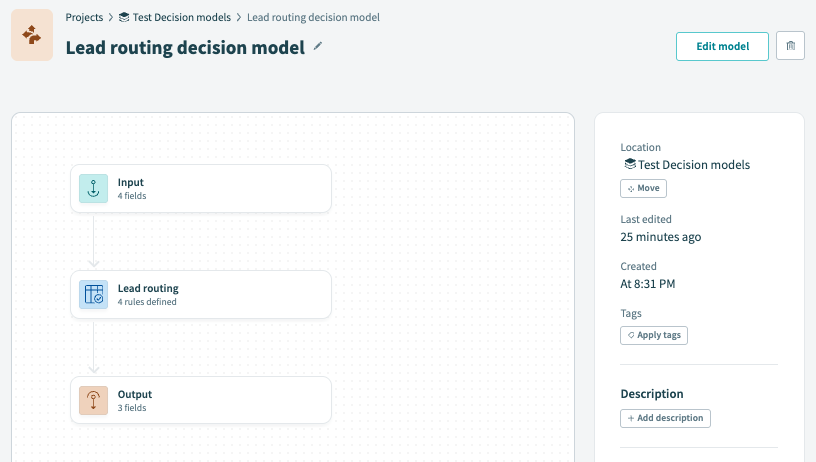Image resolution: width=816 pixels, height=462 pixels.
Task: Click the teal anchor icon on the Input node
Action: (x=93, y=188)
